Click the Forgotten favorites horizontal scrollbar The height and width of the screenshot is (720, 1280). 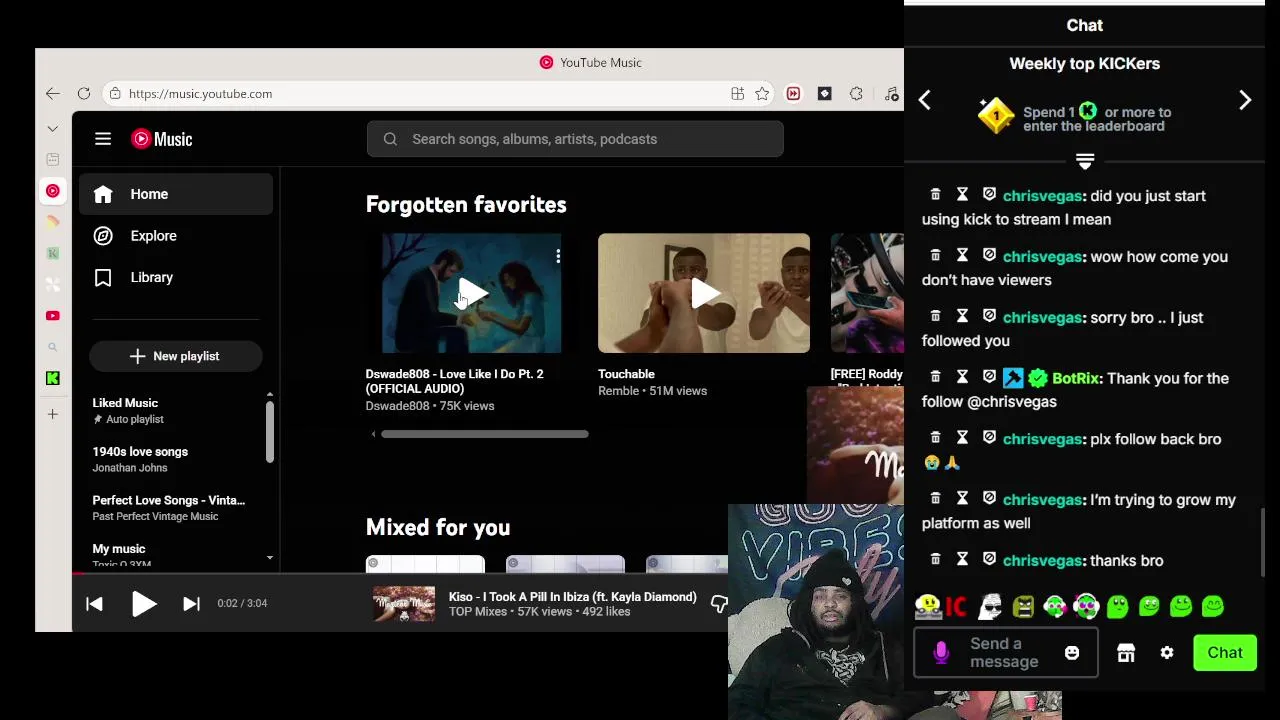point(485,434)
